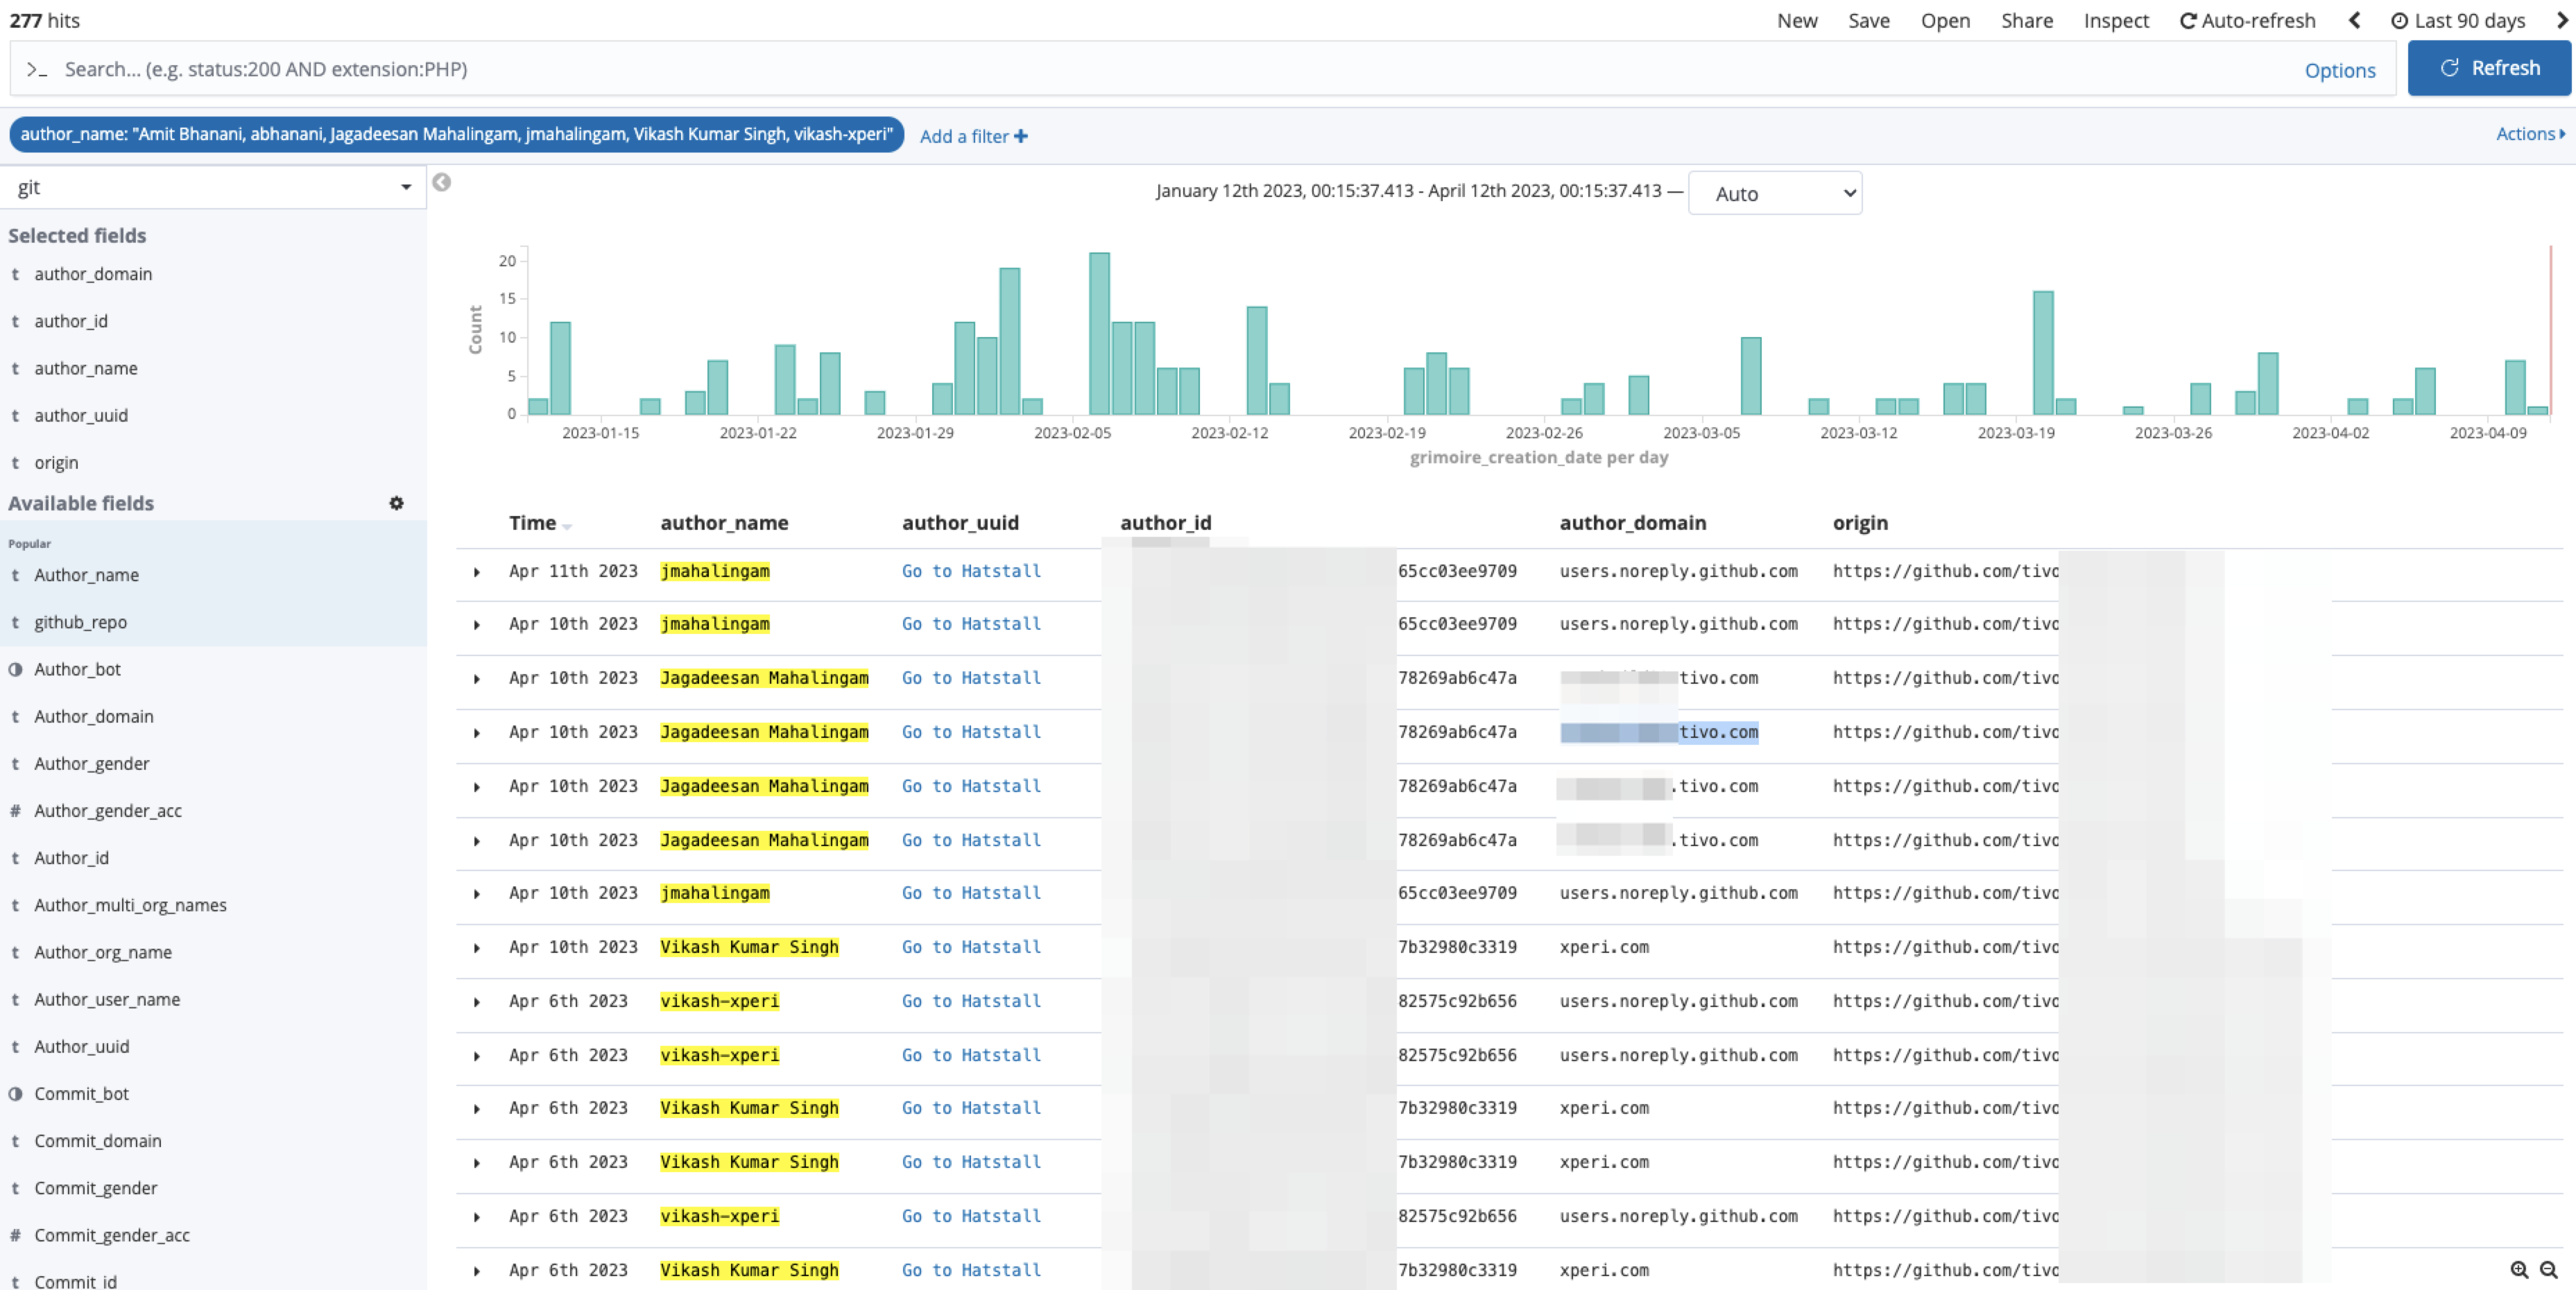The height and width of the screenshot is (1290, 2576).
Task: Open search Options link
Action: point(2339,70)
